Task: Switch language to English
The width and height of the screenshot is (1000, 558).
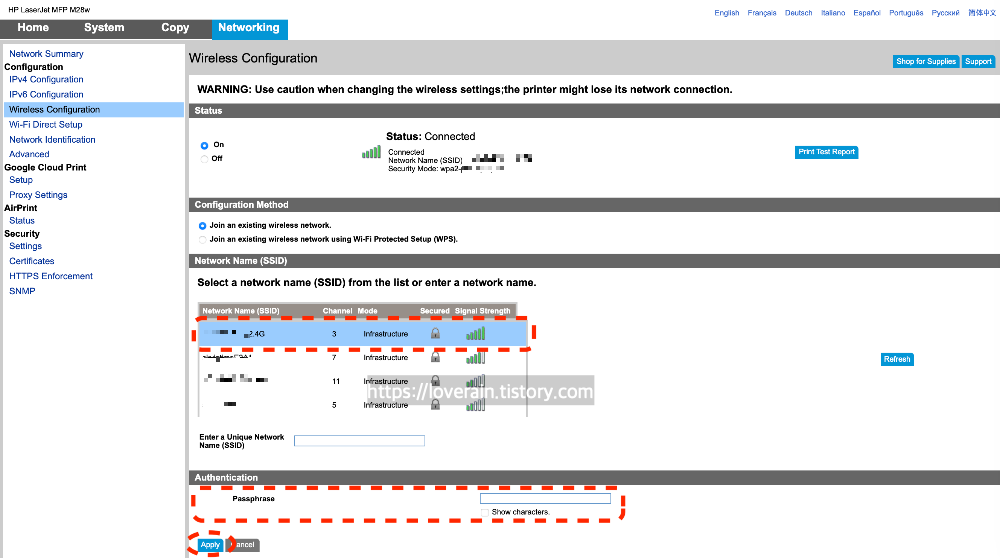Action: 726,13
